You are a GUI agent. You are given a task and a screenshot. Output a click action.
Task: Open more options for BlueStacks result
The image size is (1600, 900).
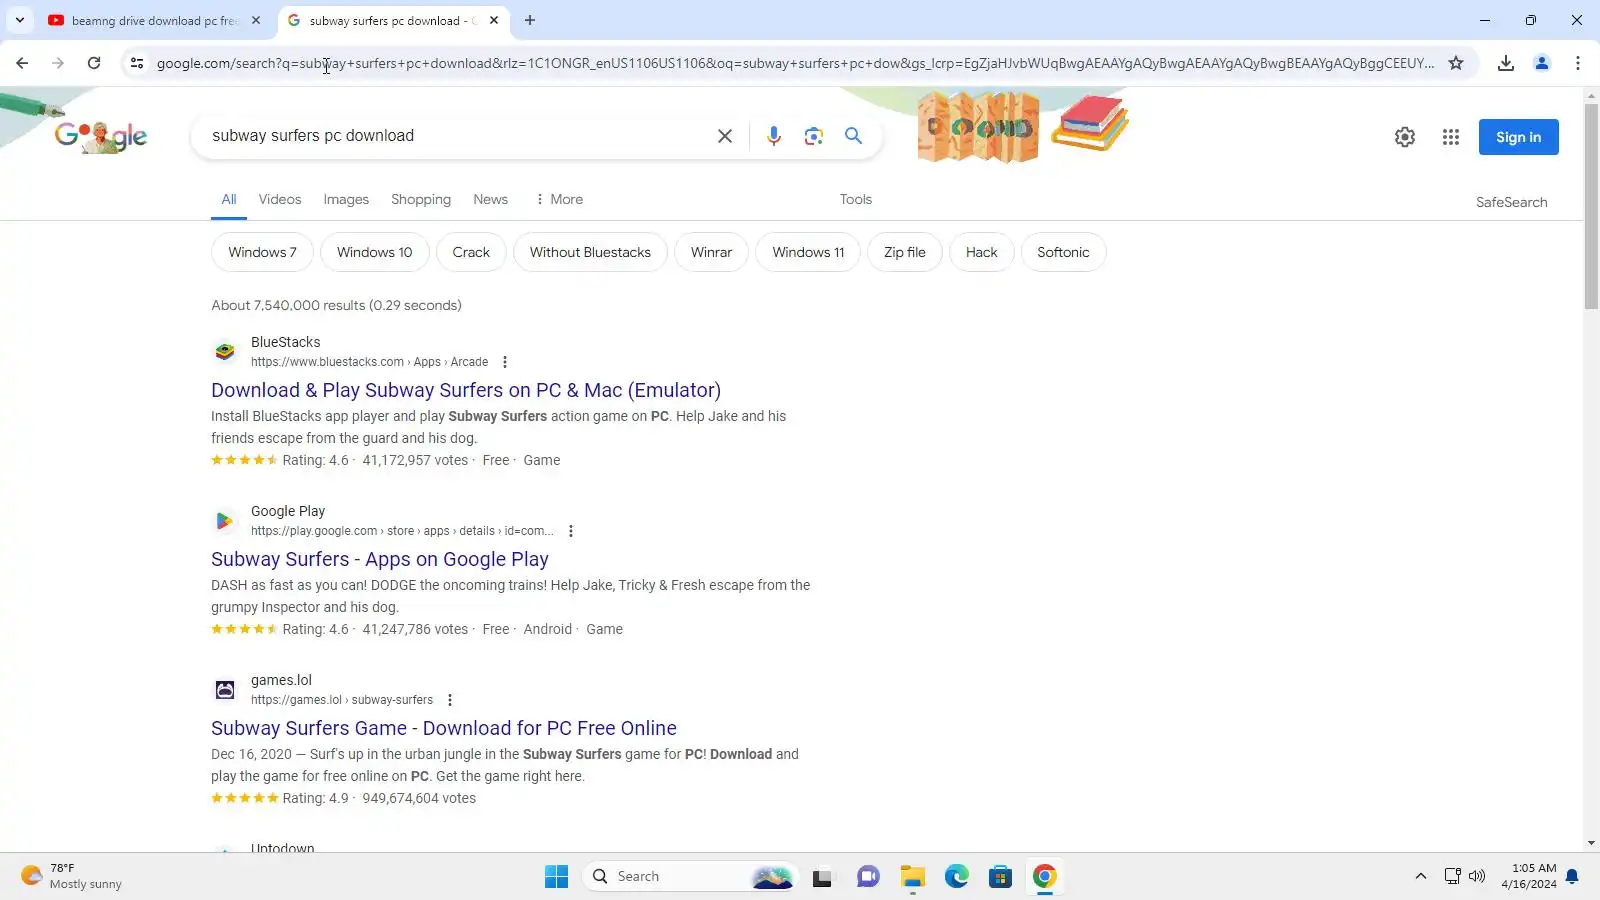[x=505, y=362]
